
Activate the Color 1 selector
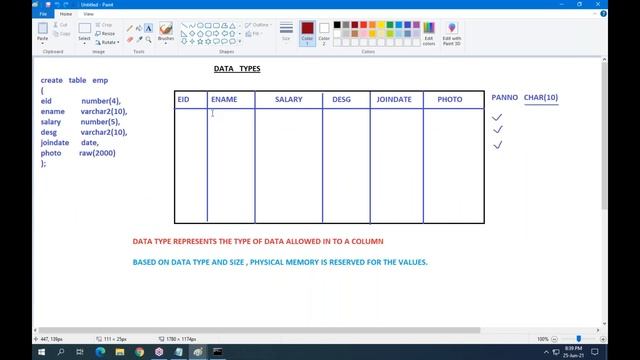307,33
